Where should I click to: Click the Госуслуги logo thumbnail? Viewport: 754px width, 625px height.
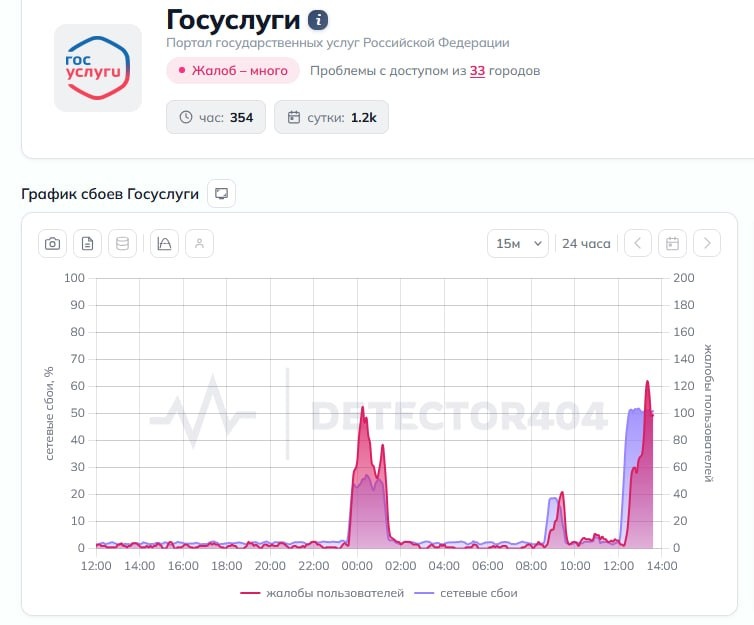pyautogui.click(x=98, y=68)
